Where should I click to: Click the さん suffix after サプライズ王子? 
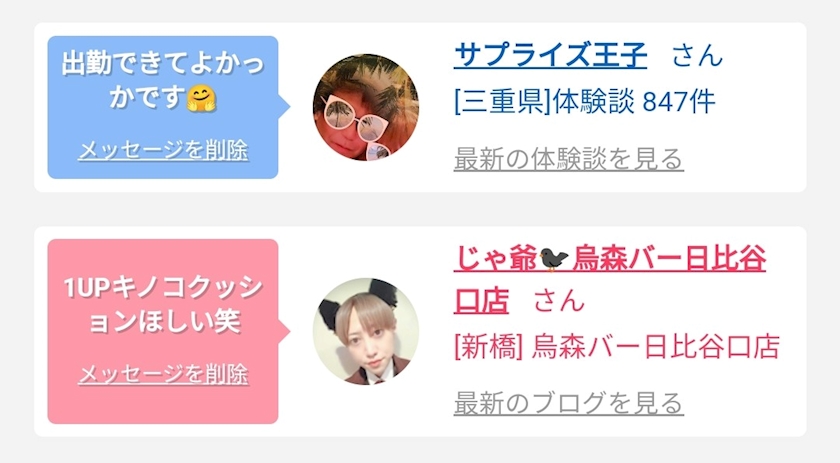(697, 55)
